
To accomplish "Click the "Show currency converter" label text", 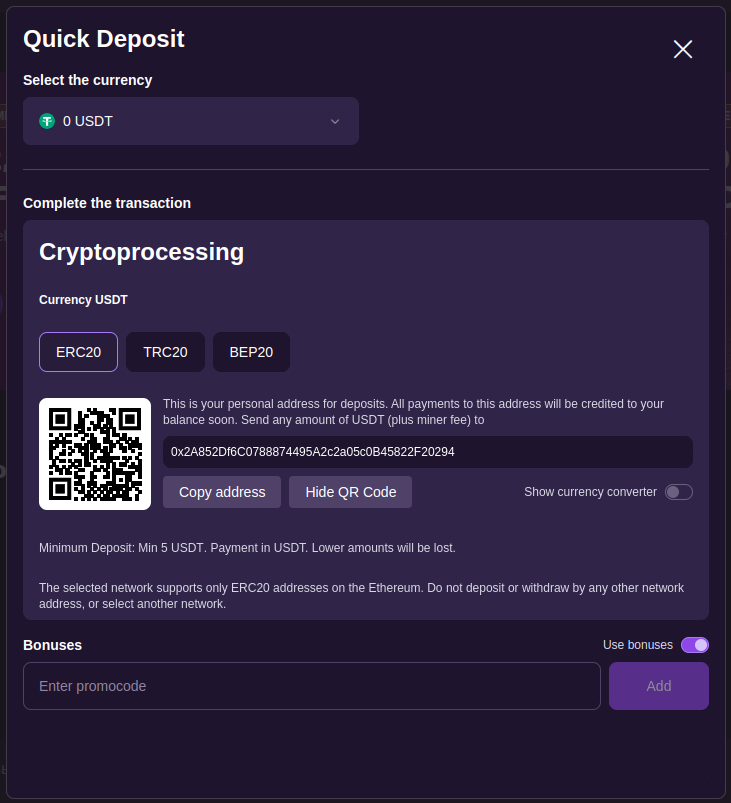I will pos(590,492).
